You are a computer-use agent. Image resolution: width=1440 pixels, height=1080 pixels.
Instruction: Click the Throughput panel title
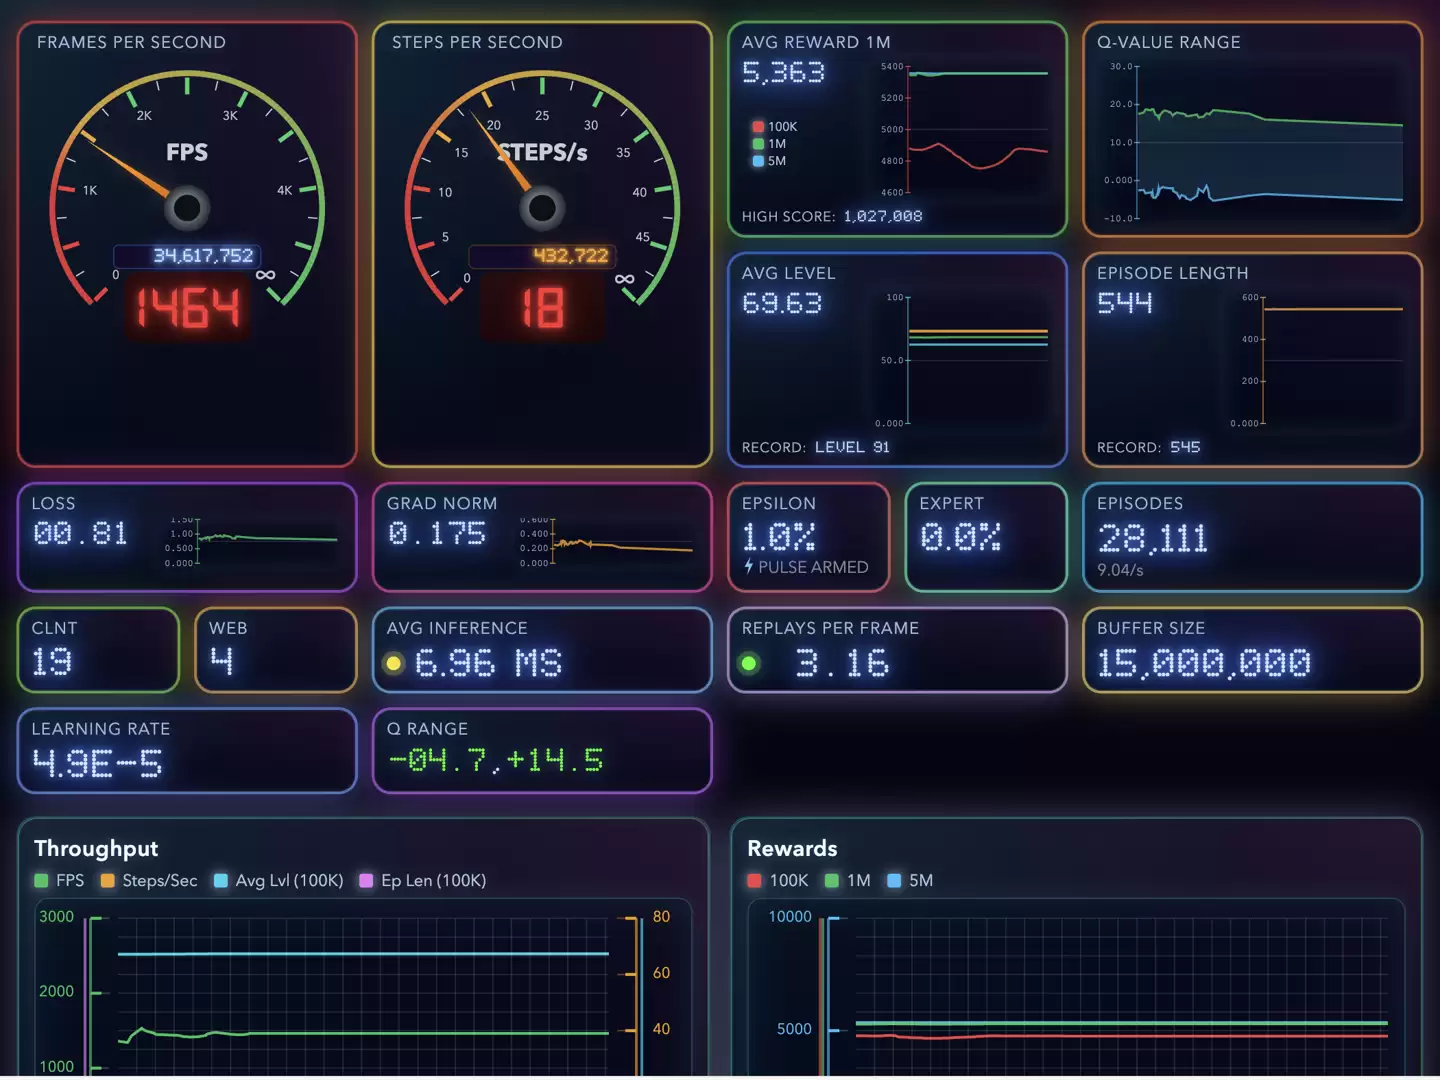pyautogui.click(x=96, y=848)
